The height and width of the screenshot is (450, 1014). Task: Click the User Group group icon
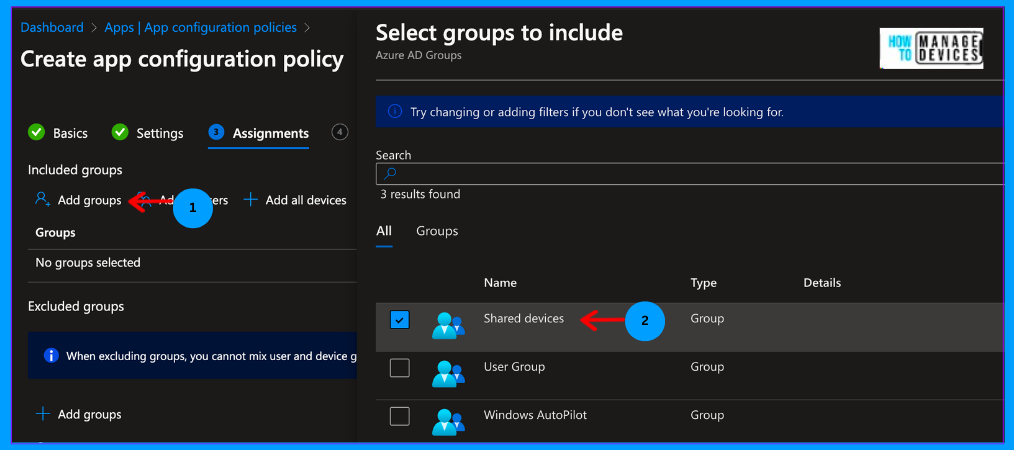[x=448, y=373]
